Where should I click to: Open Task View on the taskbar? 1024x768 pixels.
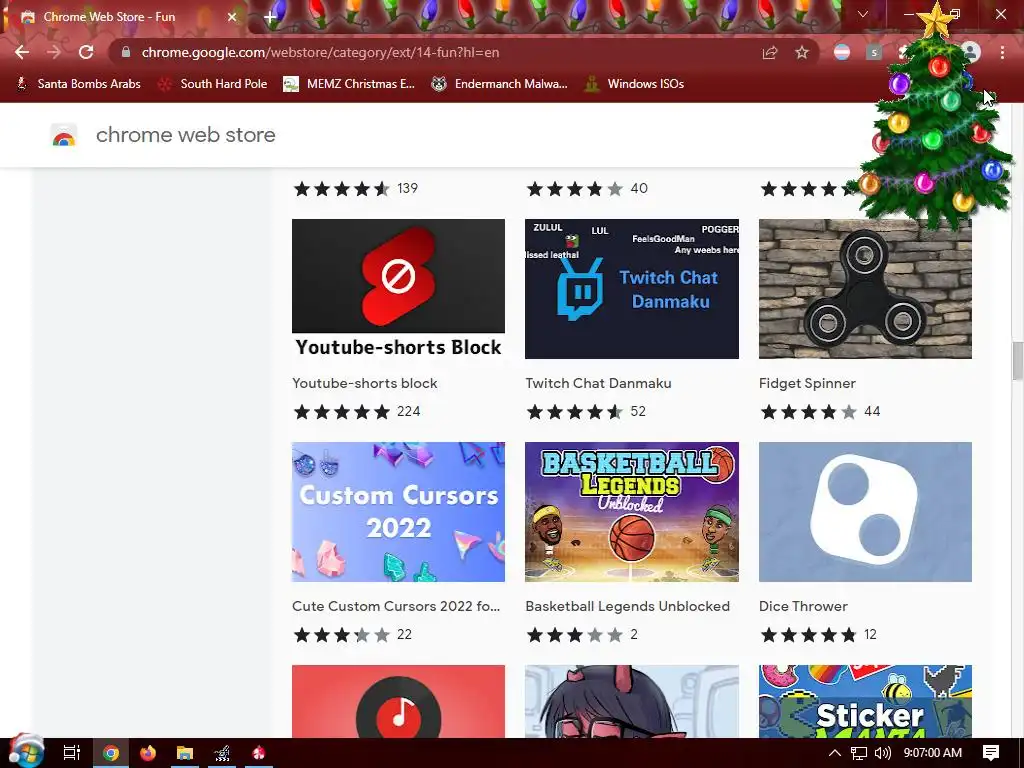[x=71, y=753]
